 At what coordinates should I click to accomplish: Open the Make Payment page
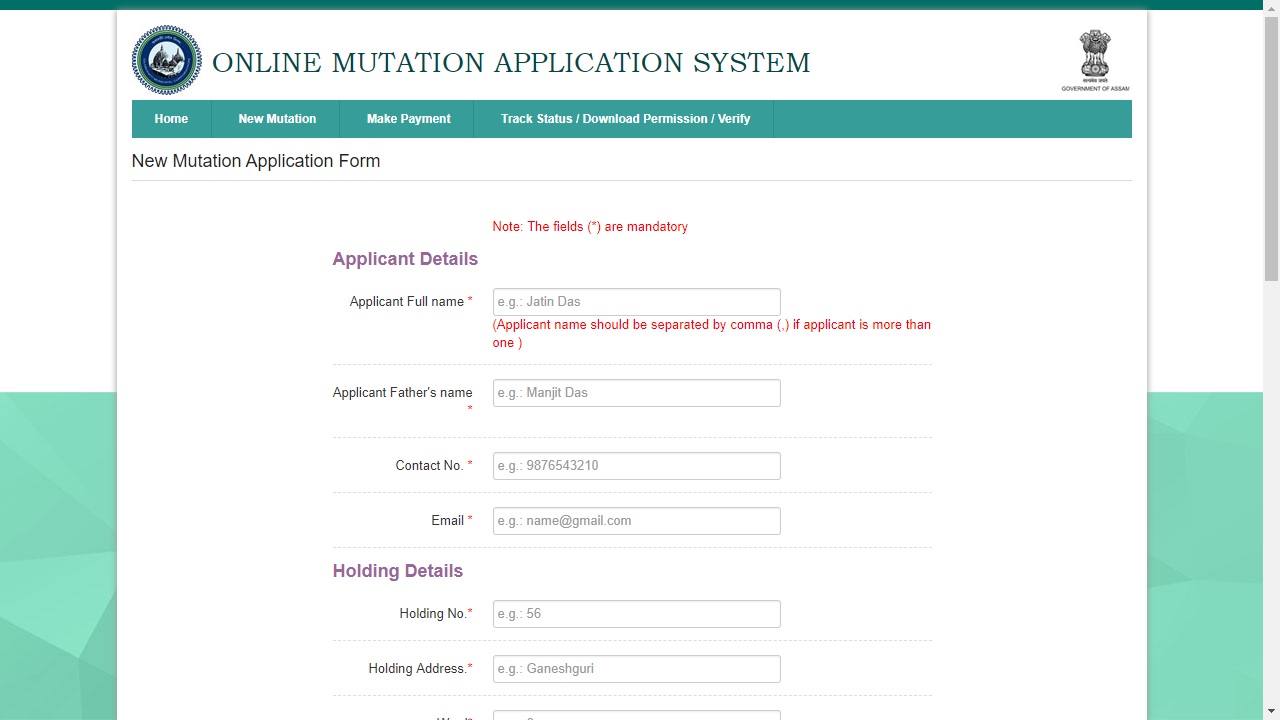[408, 119]
